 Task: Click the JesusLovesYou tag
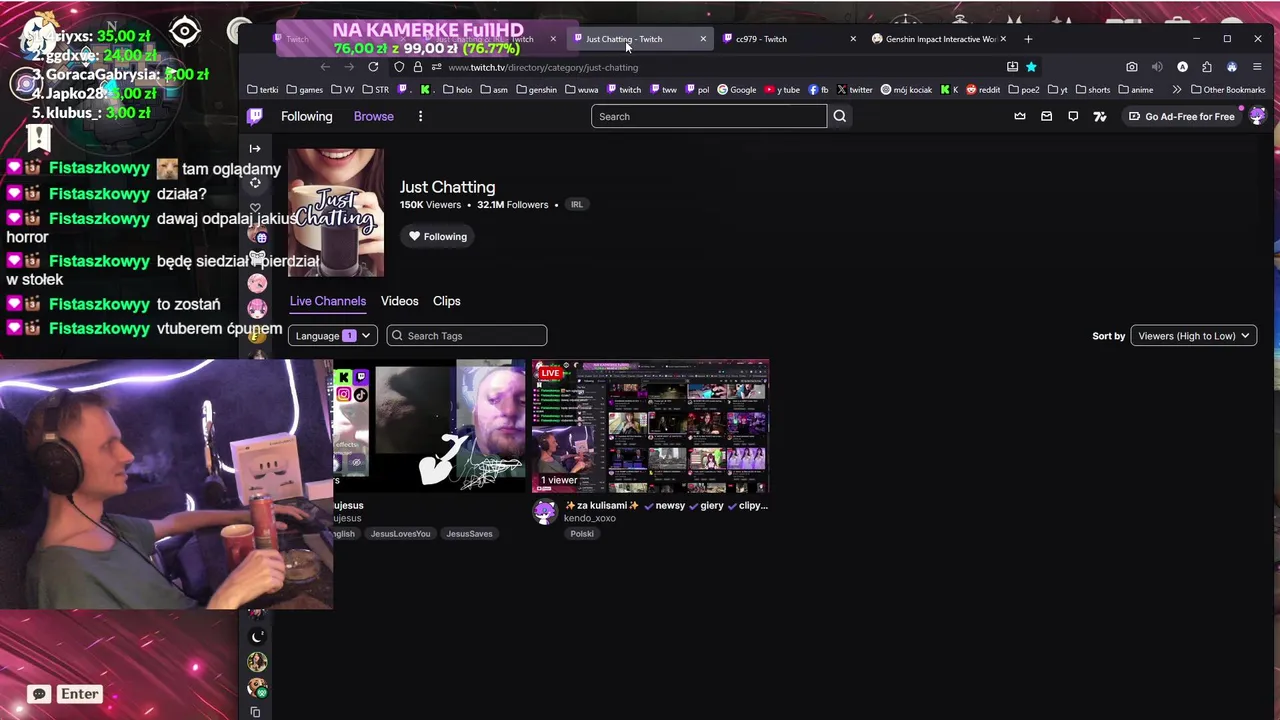400,534
